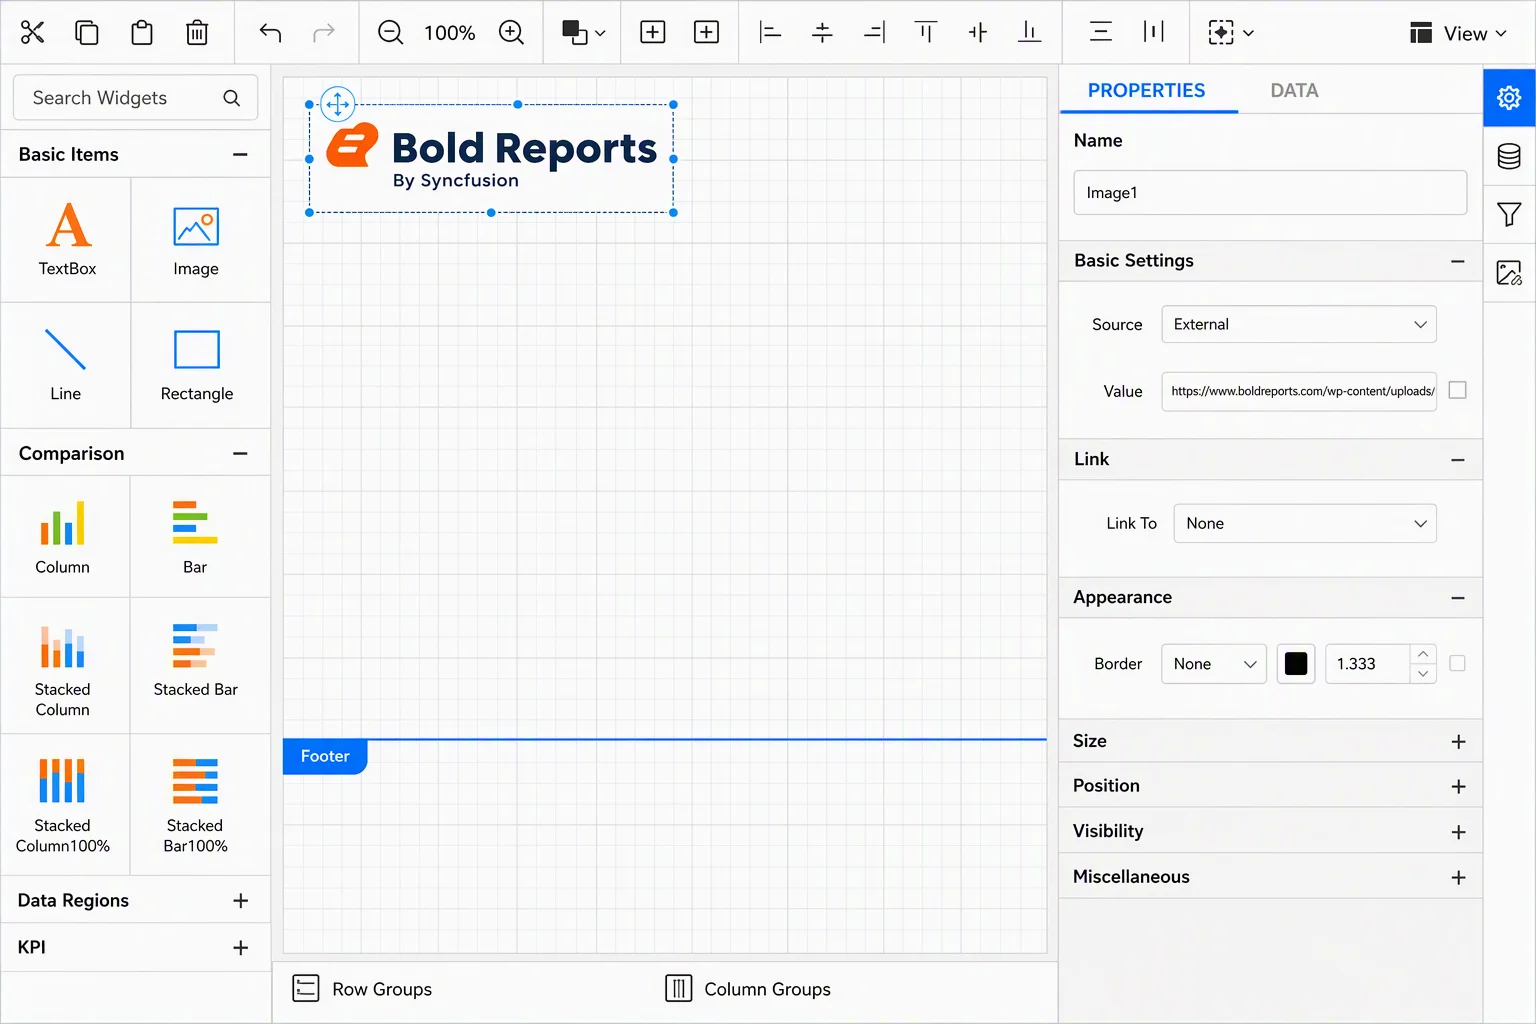
Task: Open the View menu
Action: click(1457, 33)
